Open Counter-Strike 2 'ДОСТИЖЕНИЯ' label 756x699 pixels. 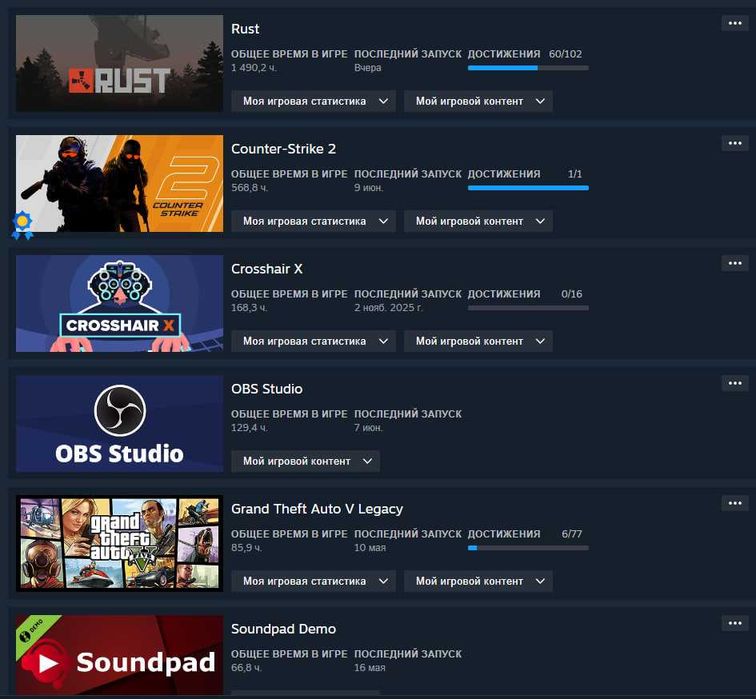[504, 174]
